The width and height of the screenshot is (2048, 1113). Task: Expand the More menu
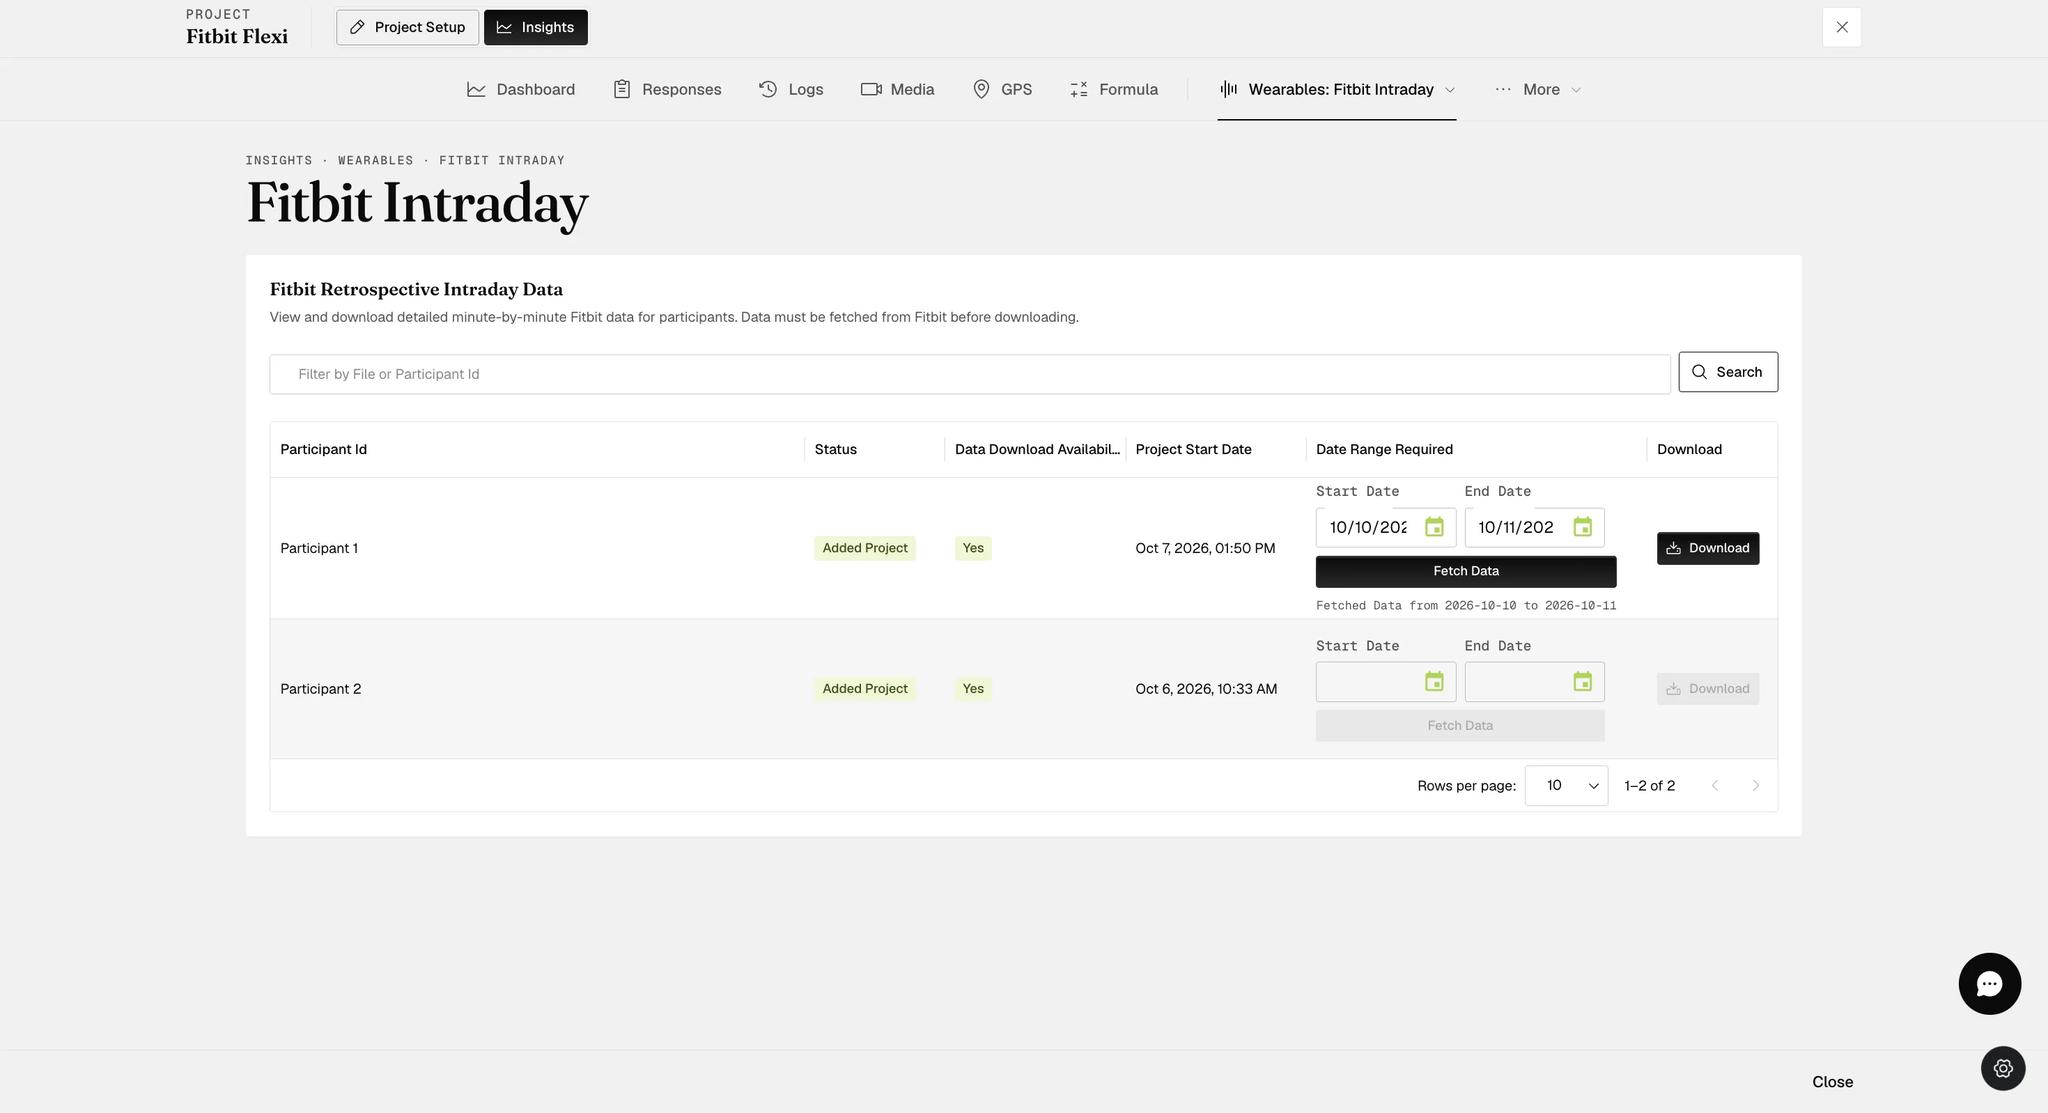1538,90
